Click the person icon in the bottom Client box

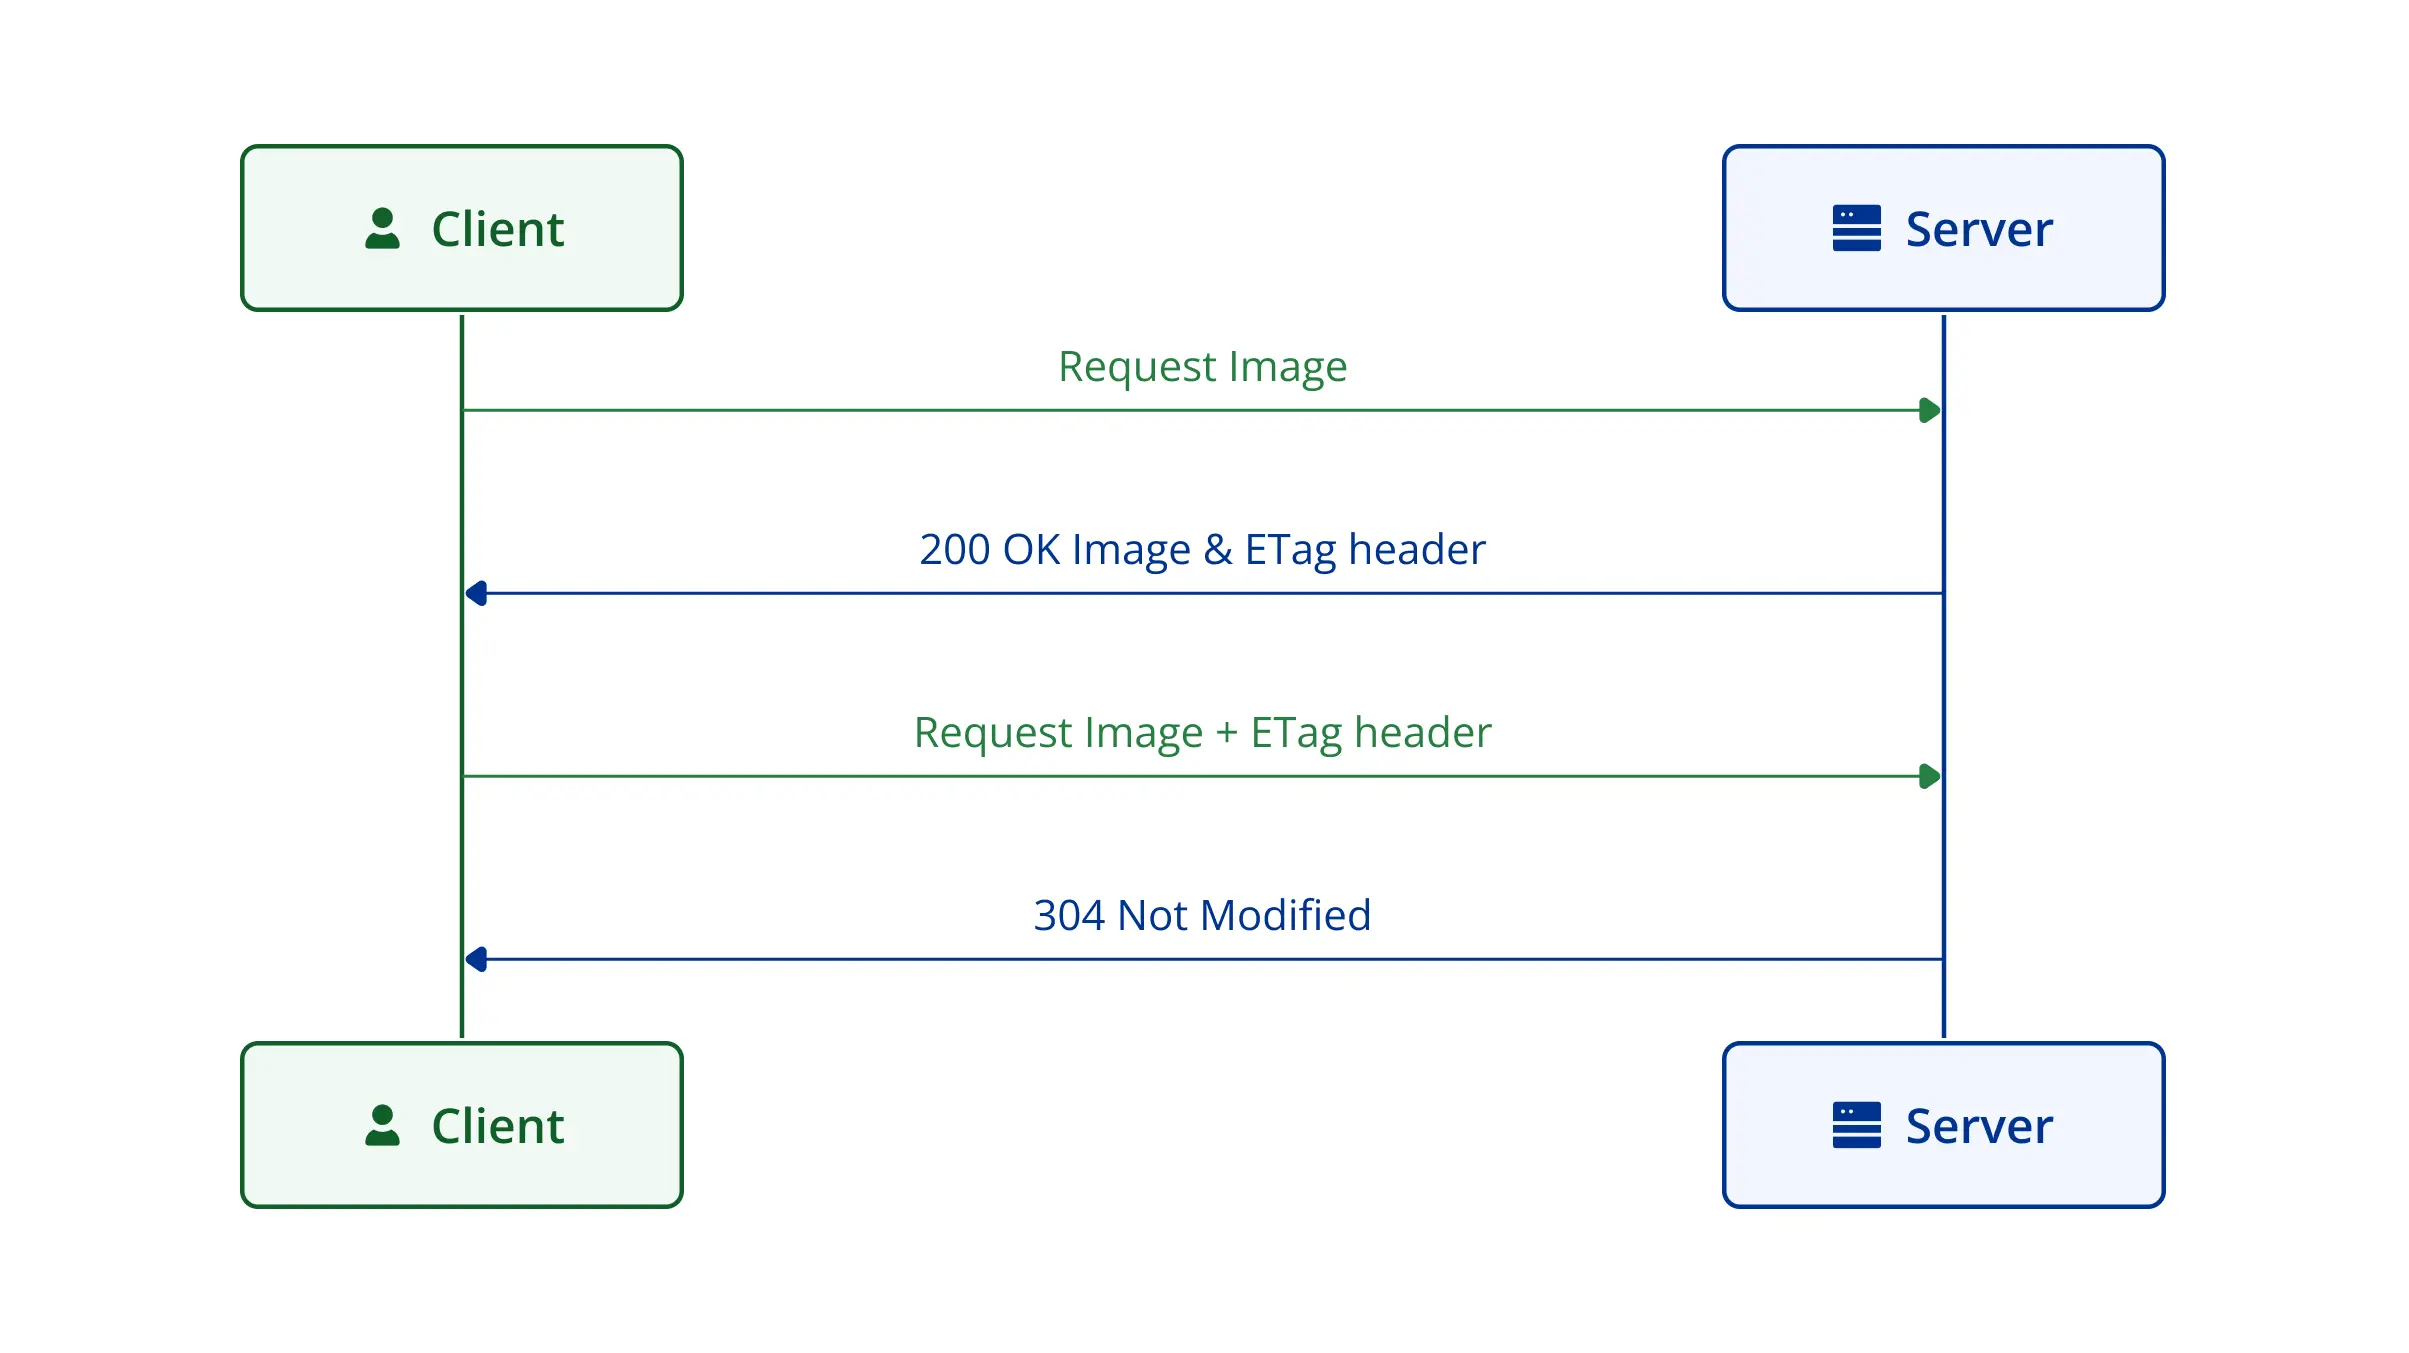[382, 1125]
